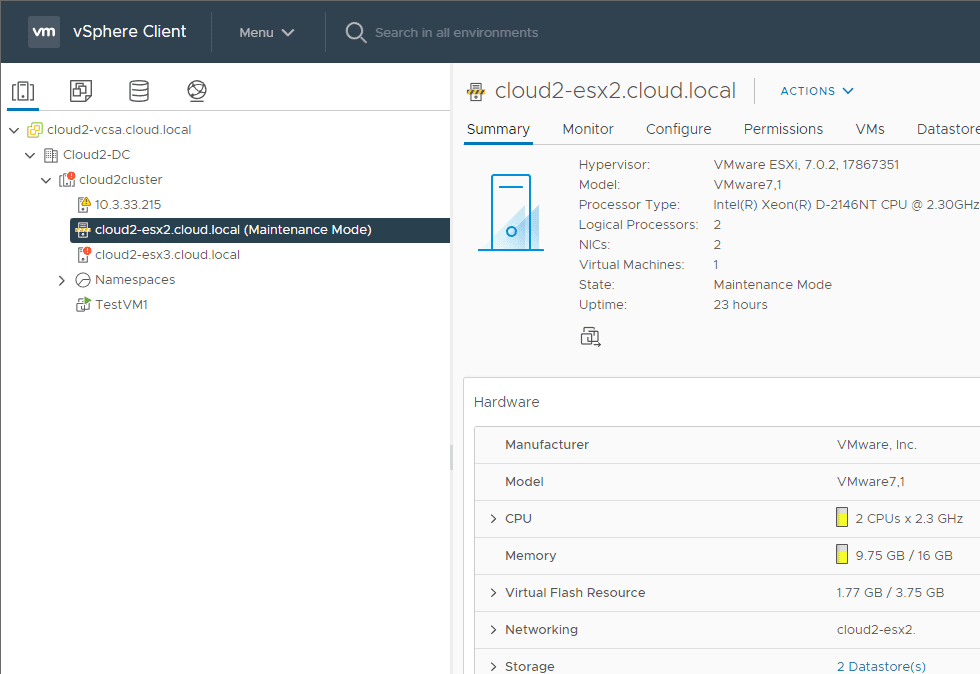Expand the CPU hardware row
Screen dimensions: 980x674
pyautogui.click(x=493, y=519)
